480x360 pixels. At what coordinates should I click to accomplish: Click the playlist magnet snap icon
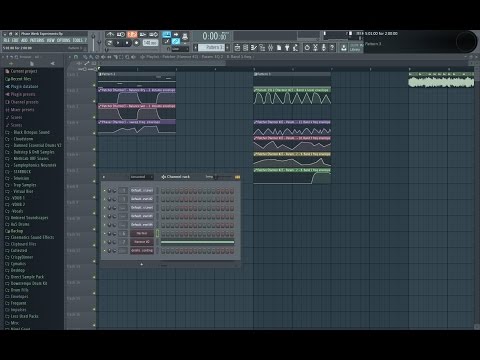(76, 57)
